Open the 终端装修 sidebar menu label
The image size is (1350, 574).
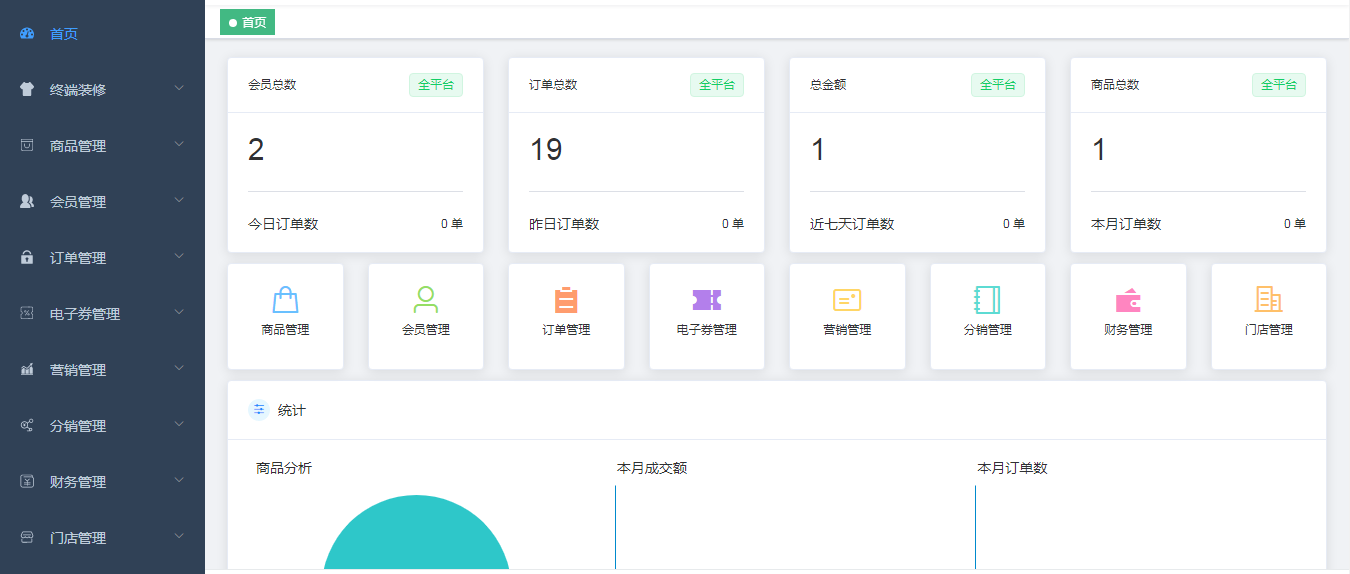[78, 90]
